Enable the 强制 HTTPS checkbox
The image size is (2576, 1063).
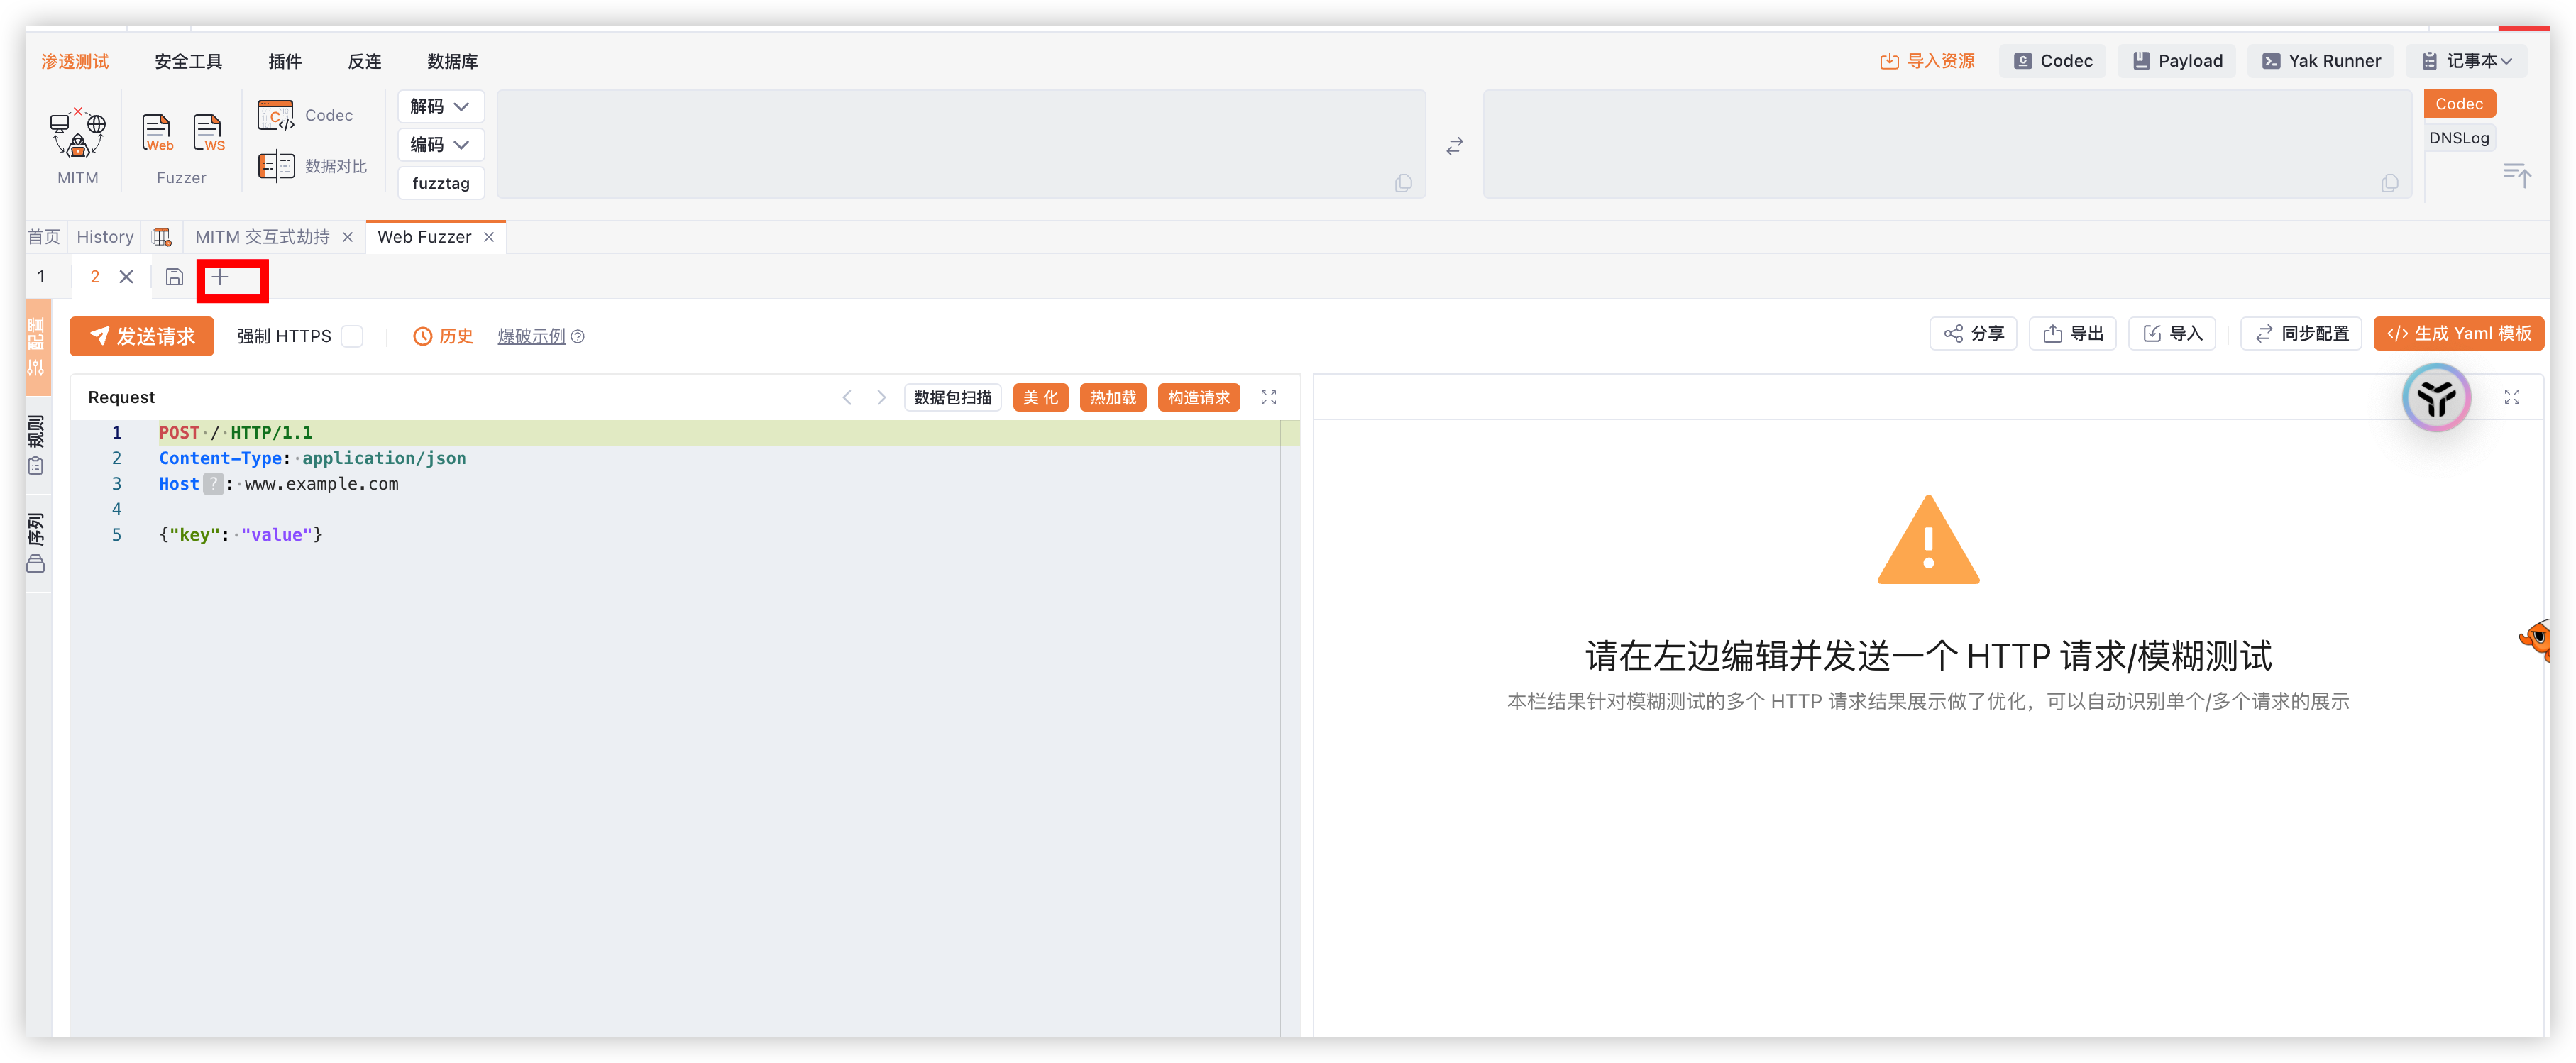tap(352, 336)
